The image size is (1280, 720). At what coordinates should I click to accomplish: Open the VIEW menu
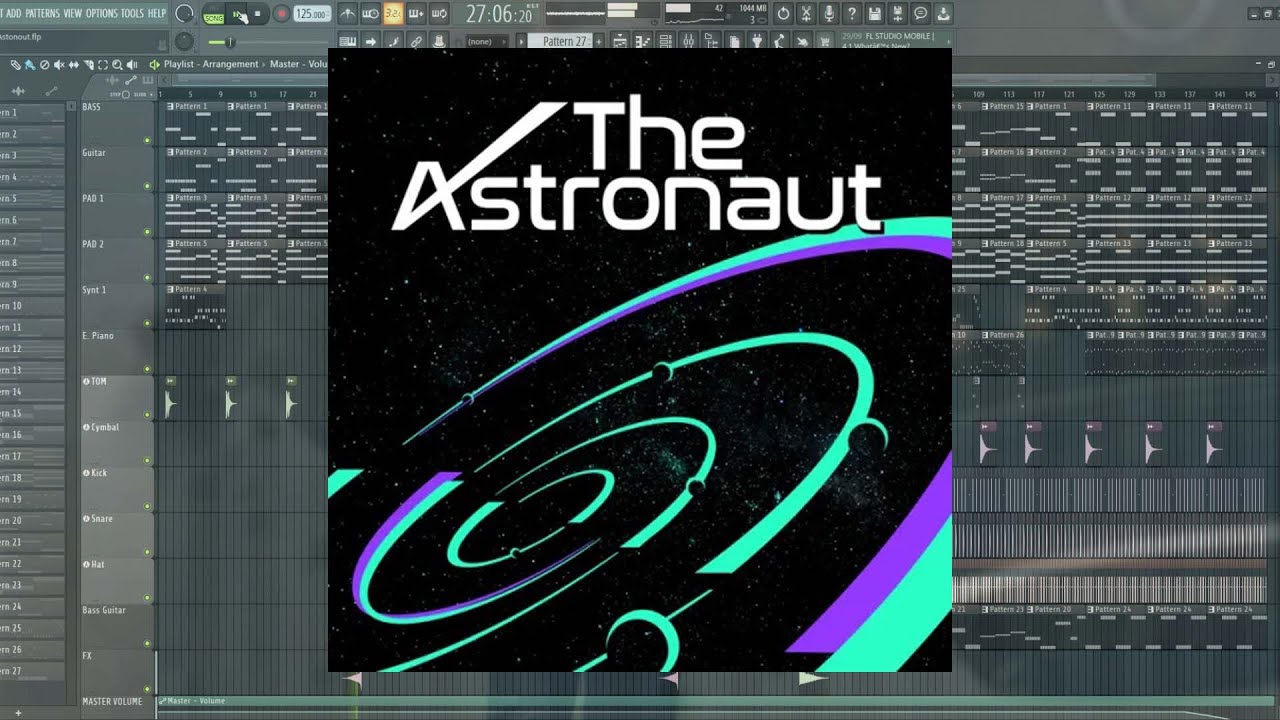coord(73,13)
